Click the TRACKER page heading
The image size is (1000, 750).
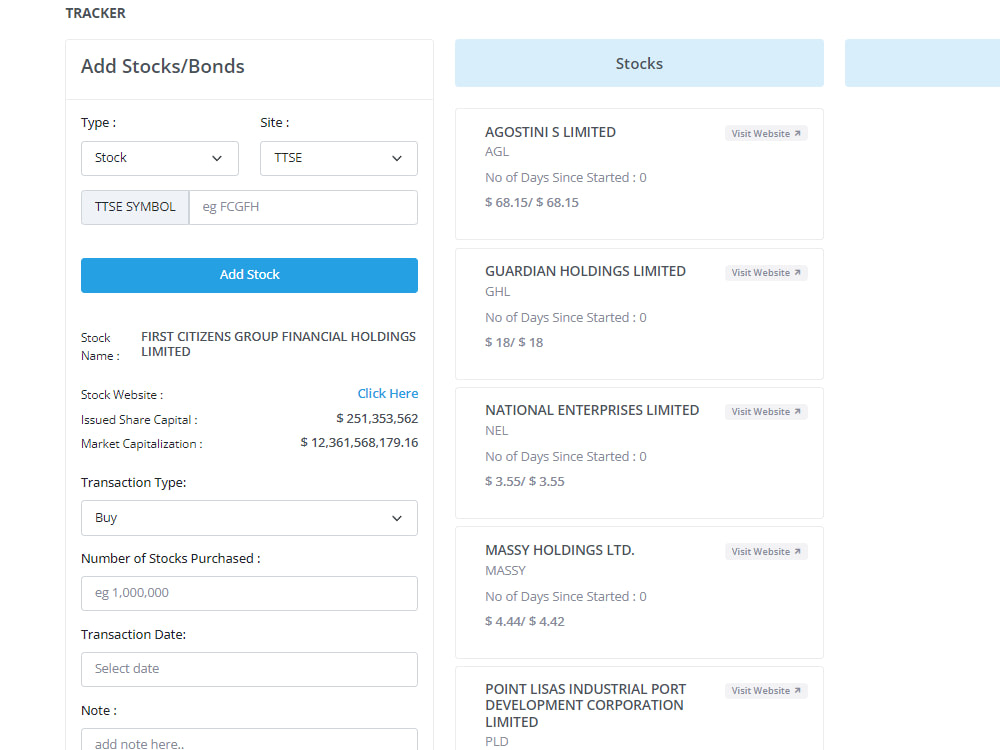pos(96,13)
